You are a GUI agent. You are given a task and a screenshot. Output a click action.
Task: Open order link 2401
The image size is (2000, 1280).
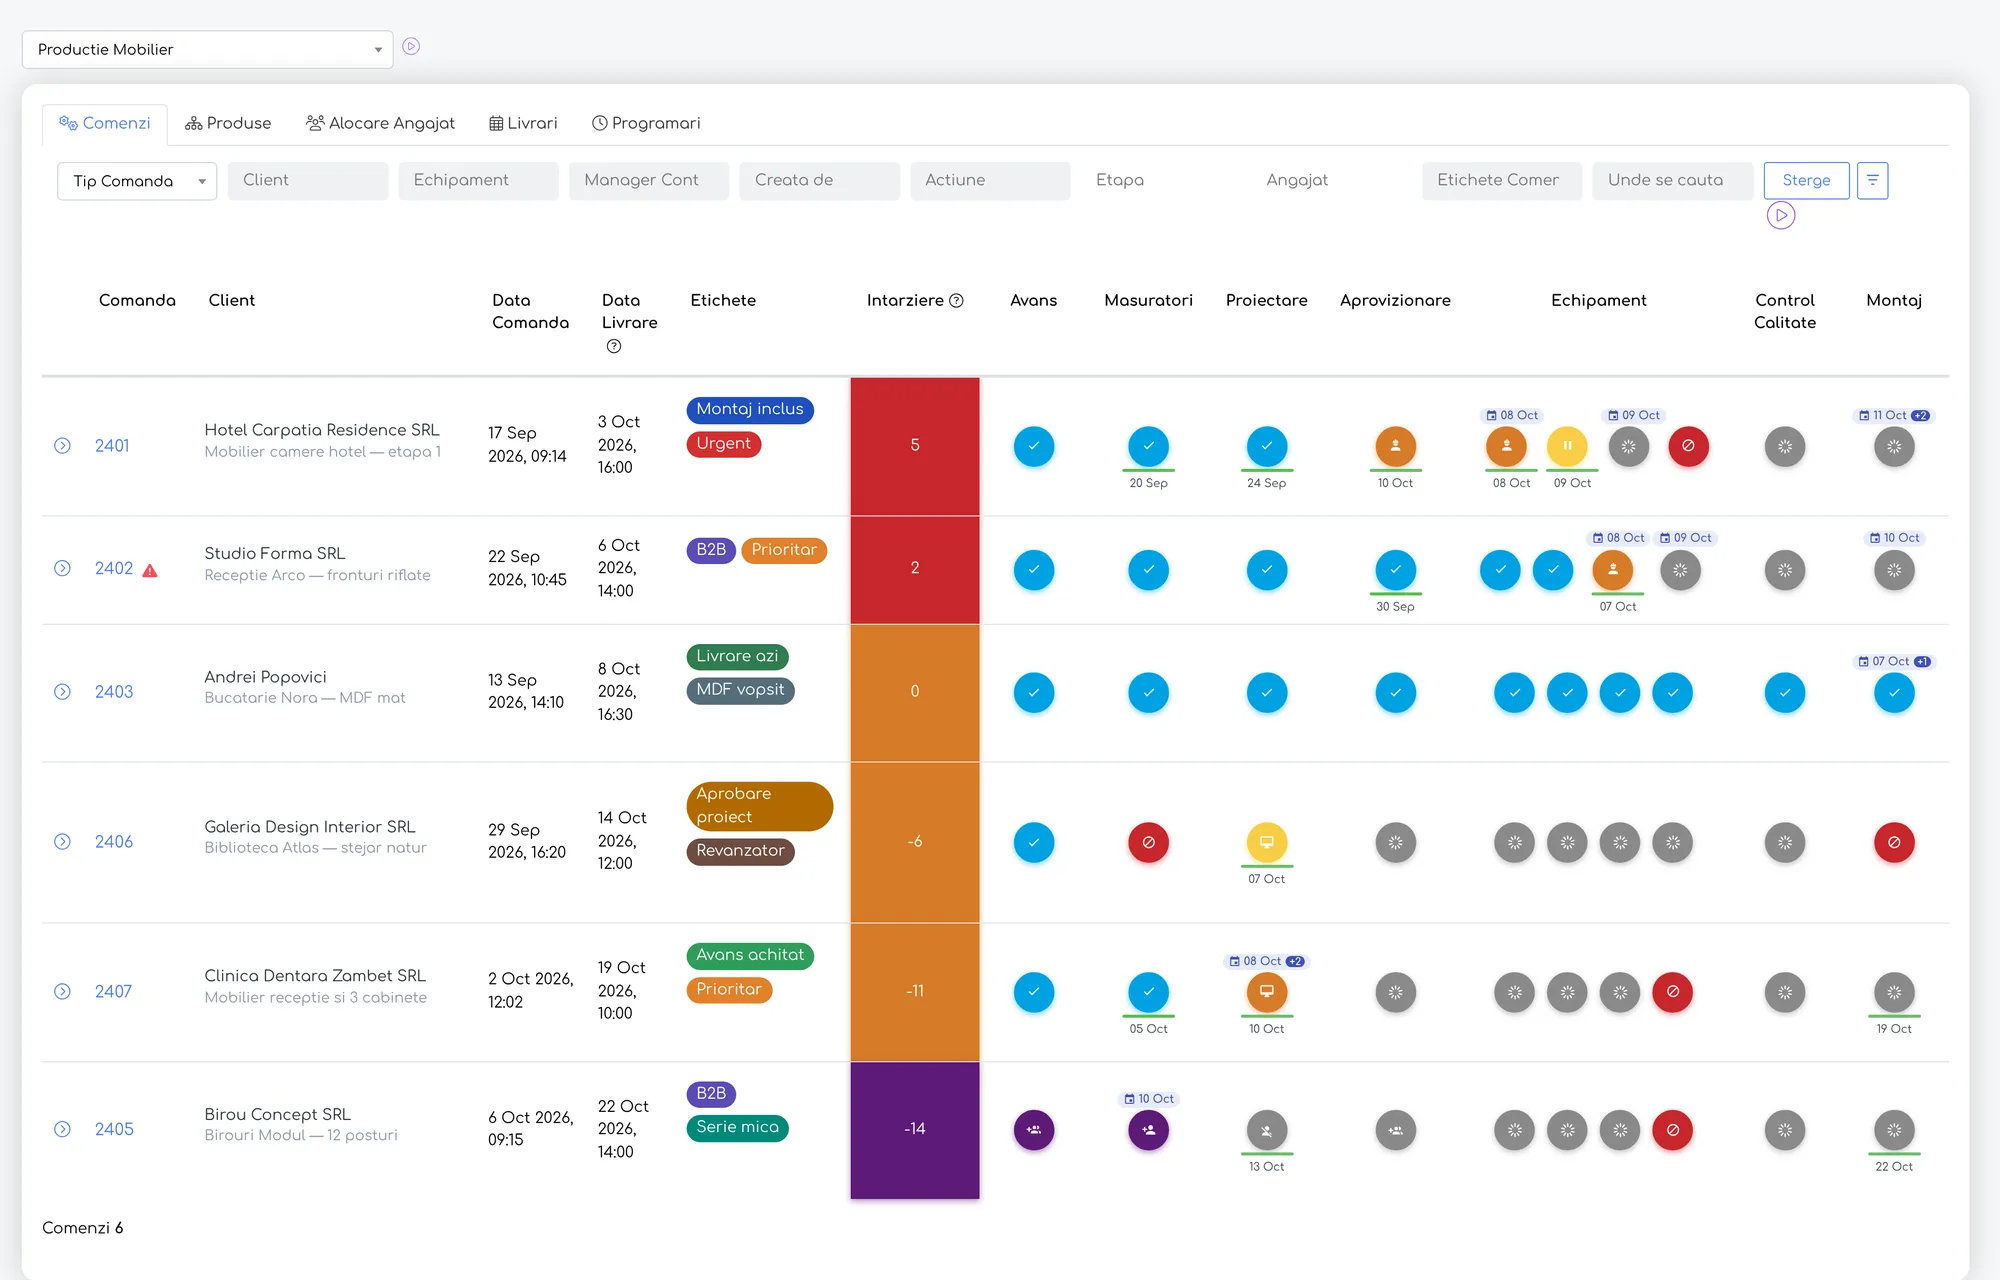coord(112,446)
